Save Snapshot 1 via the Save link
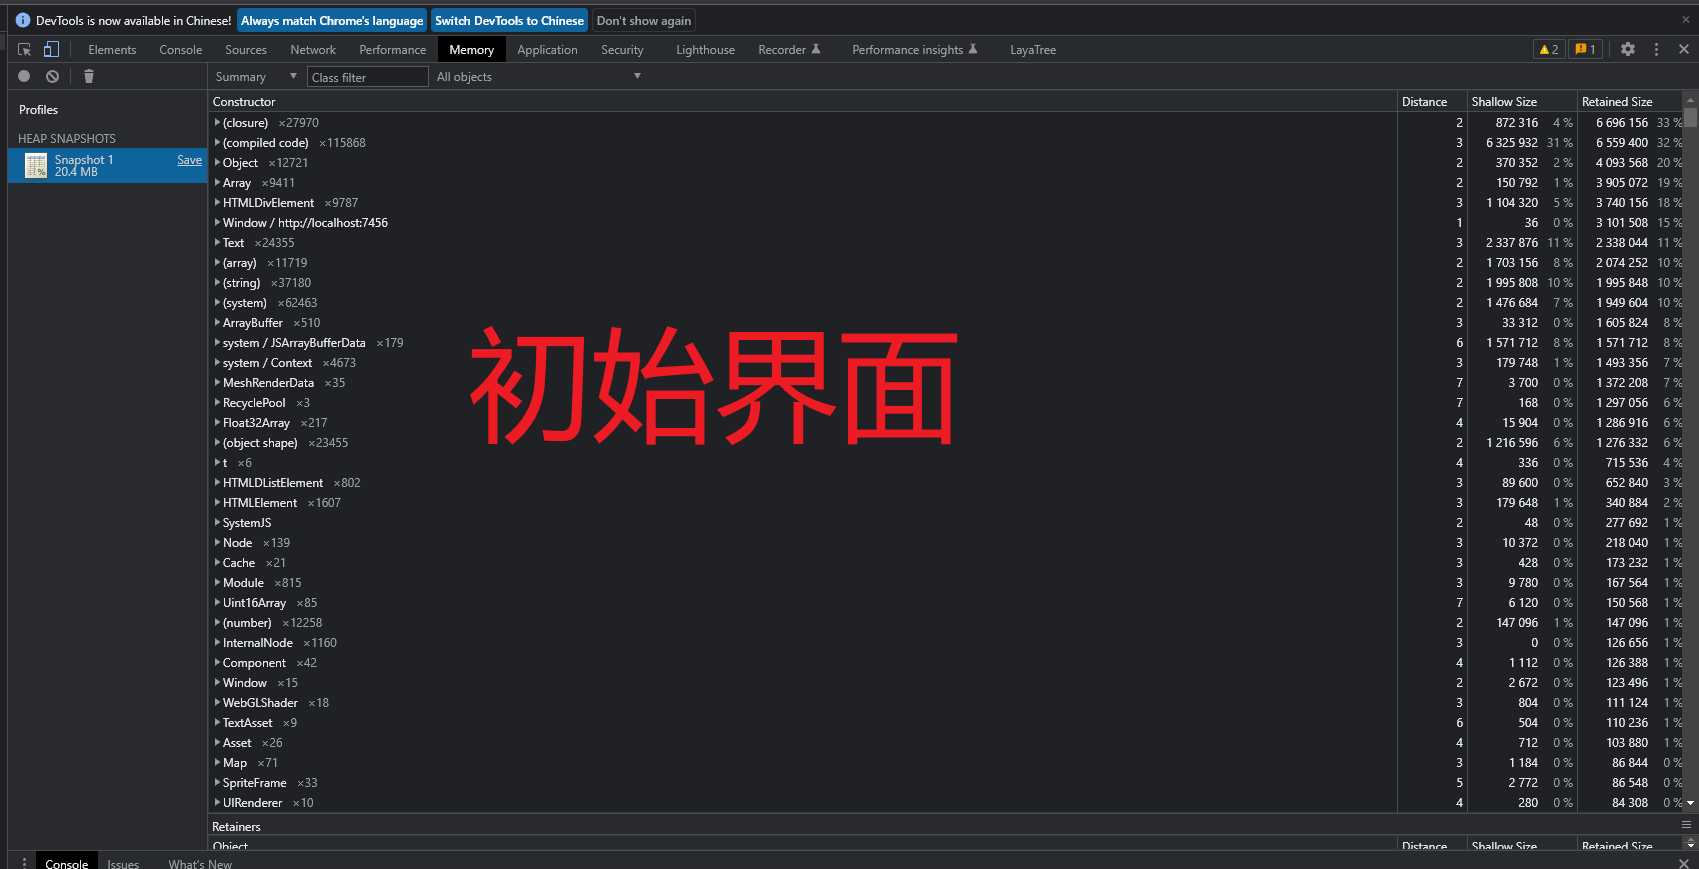Screen dimensions: 1699x869 click(x=190, y=160)
